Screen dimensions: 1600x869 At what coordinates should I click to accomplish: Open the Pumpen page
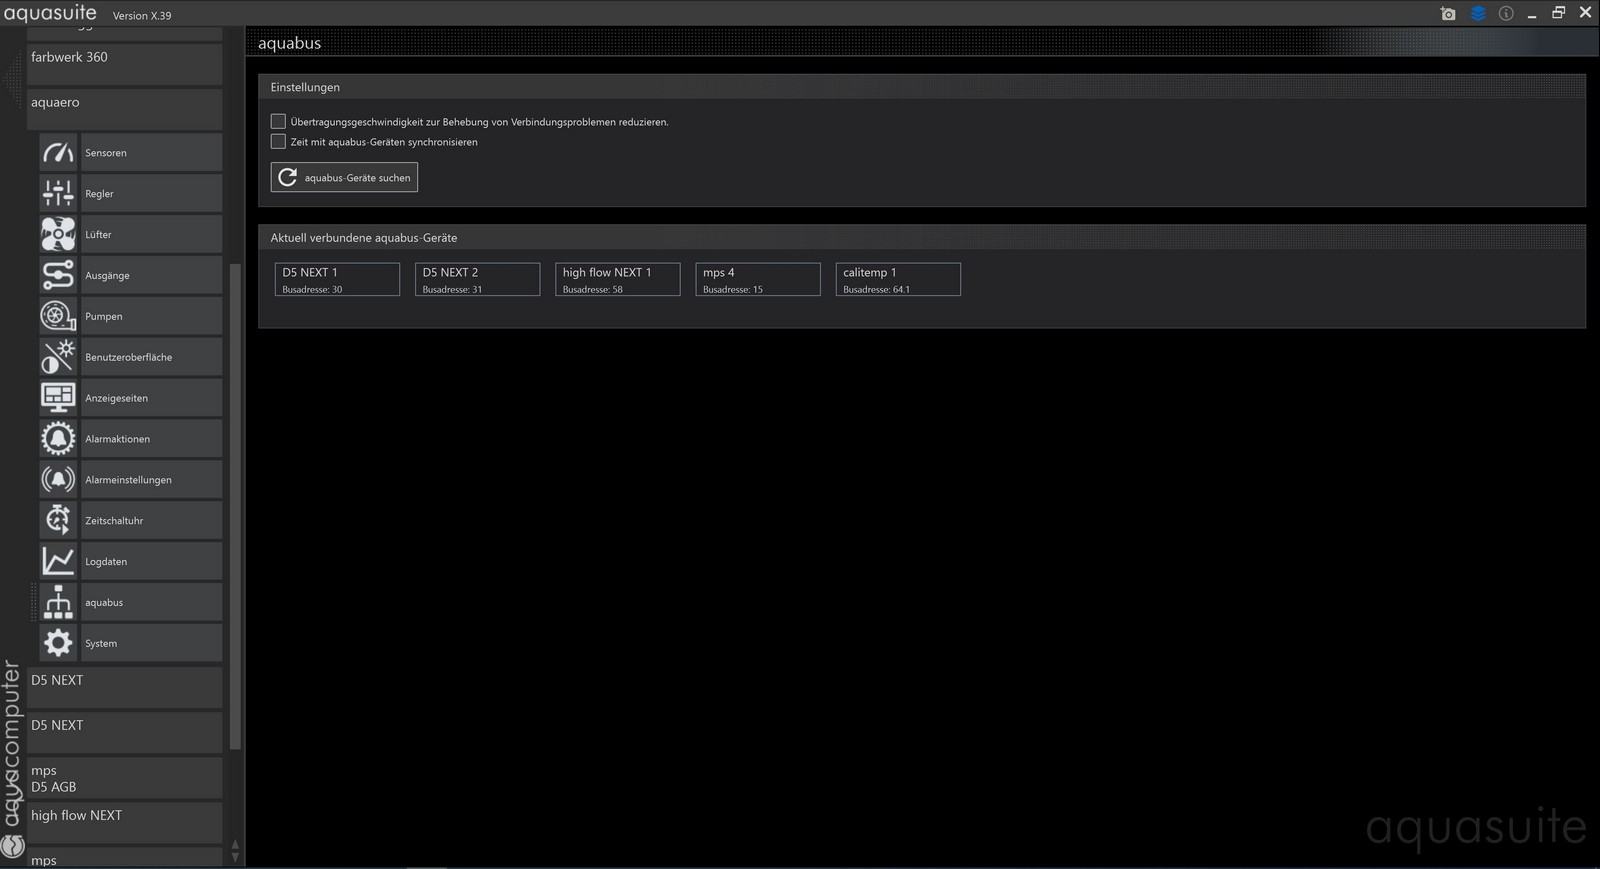(x=151, y=316)
